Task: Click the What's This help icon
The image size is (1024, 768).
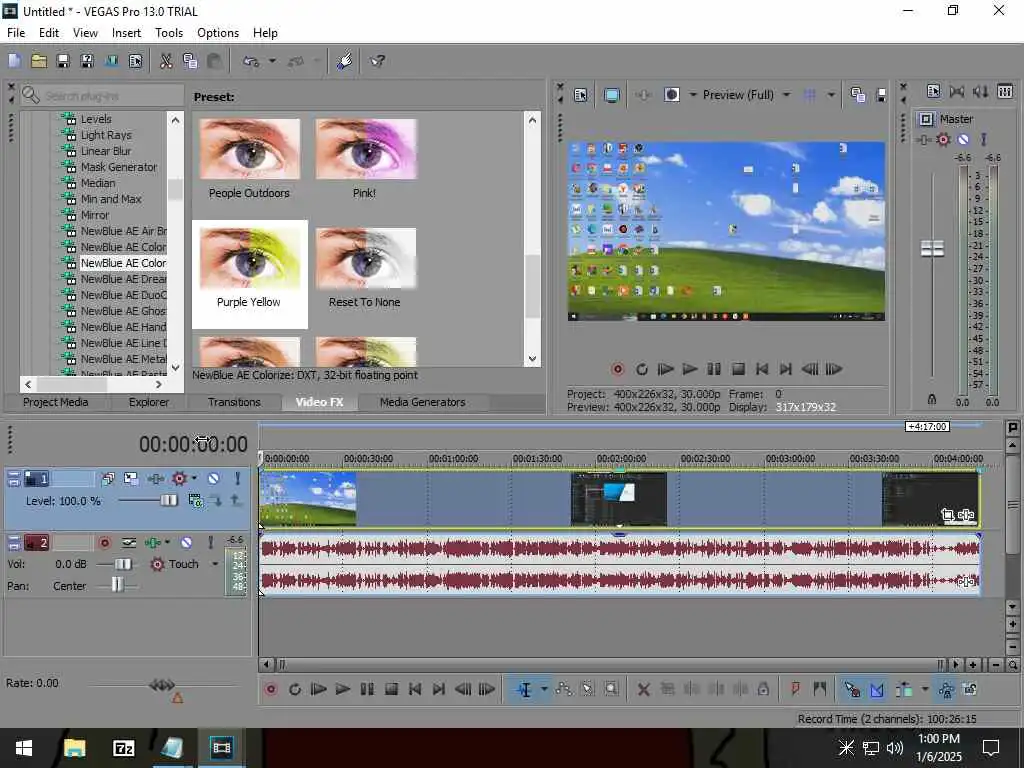Action: click(x=377, y=61)
